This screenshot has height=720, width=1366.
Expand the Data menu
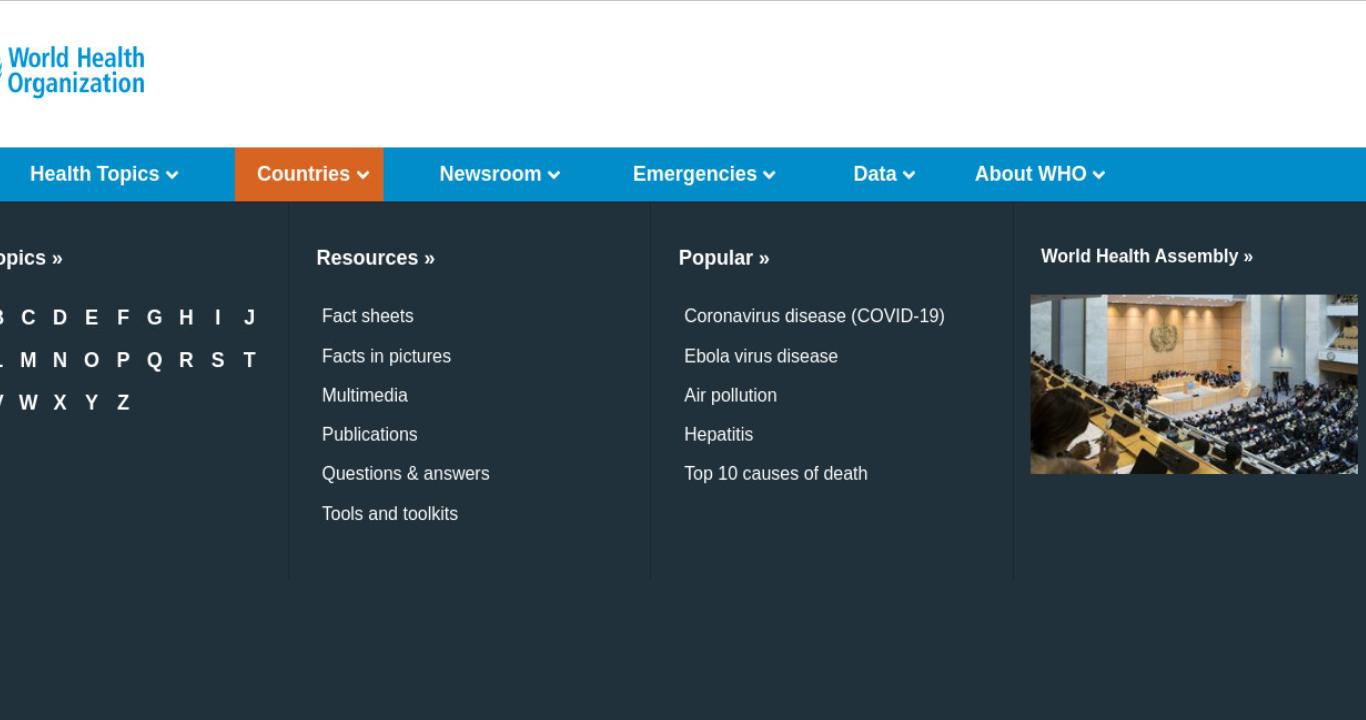(x=884, y=174)
